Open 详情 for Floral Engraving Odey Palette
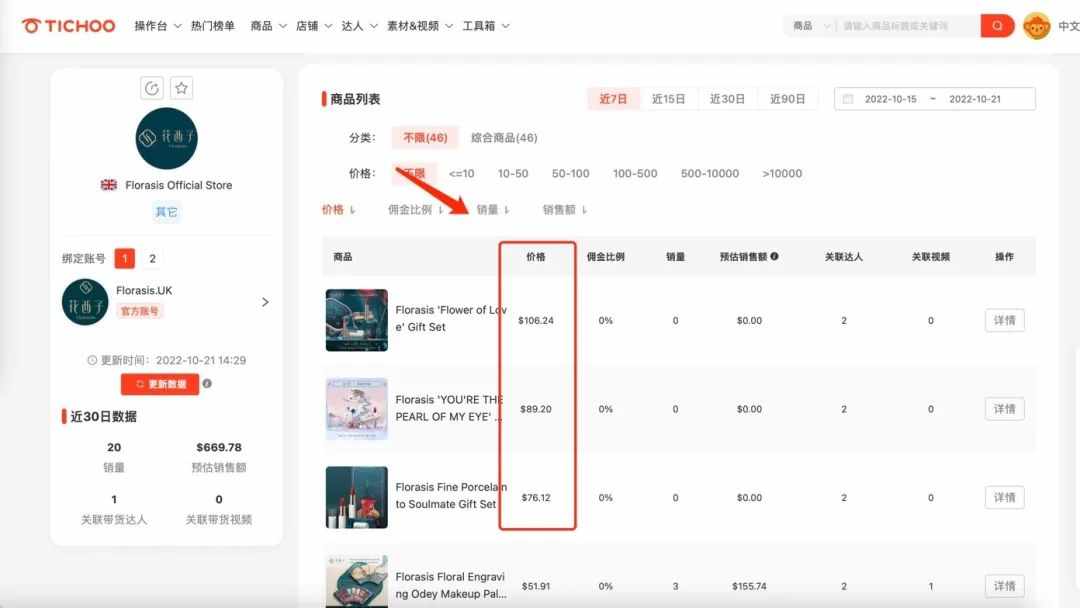The height and width of the screenshot is (608, 1080). pos(1004,586)
